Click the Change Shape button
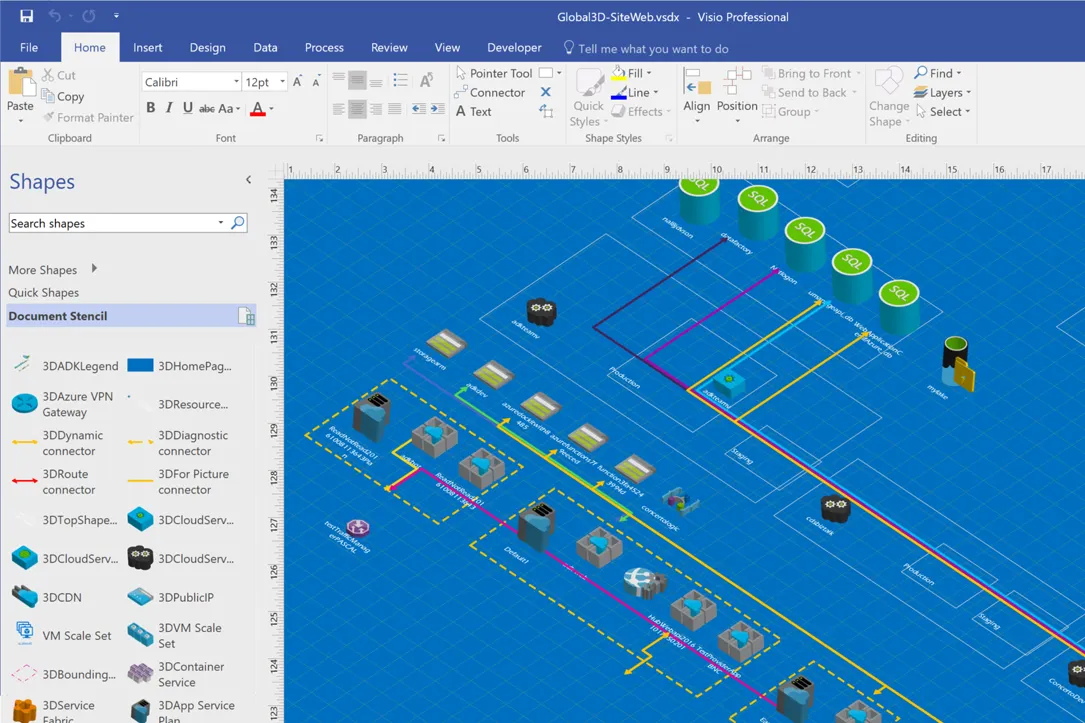 click(x=888, y=98)
